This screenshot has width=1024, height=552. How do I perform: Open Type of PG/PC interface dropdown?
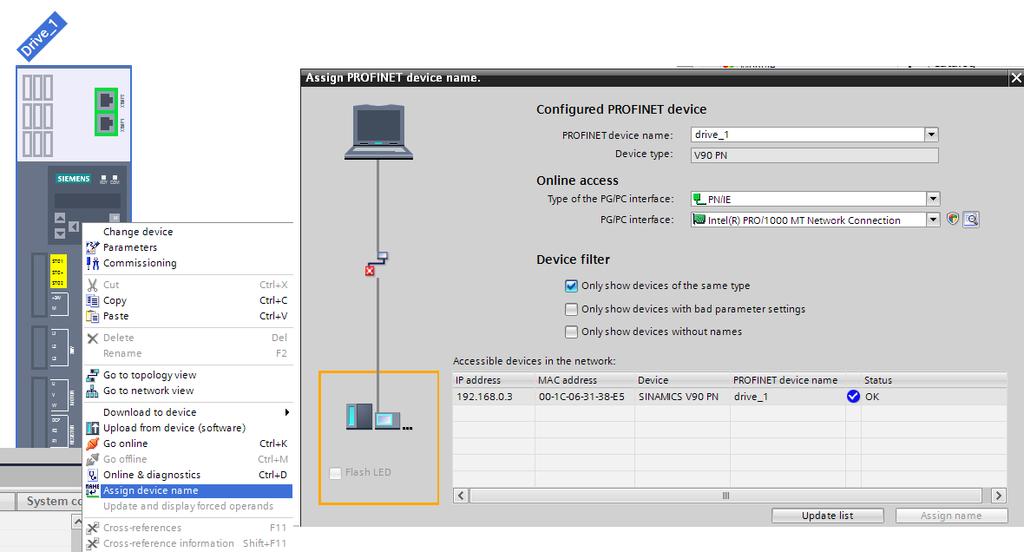(933, 199)
